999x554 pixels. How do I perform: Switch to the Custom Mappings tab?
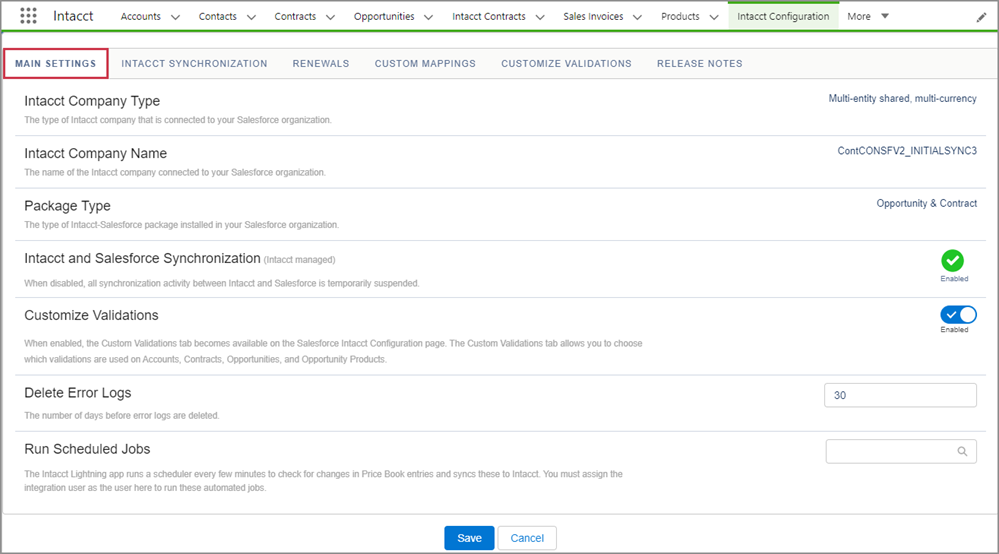click(425, 64)
